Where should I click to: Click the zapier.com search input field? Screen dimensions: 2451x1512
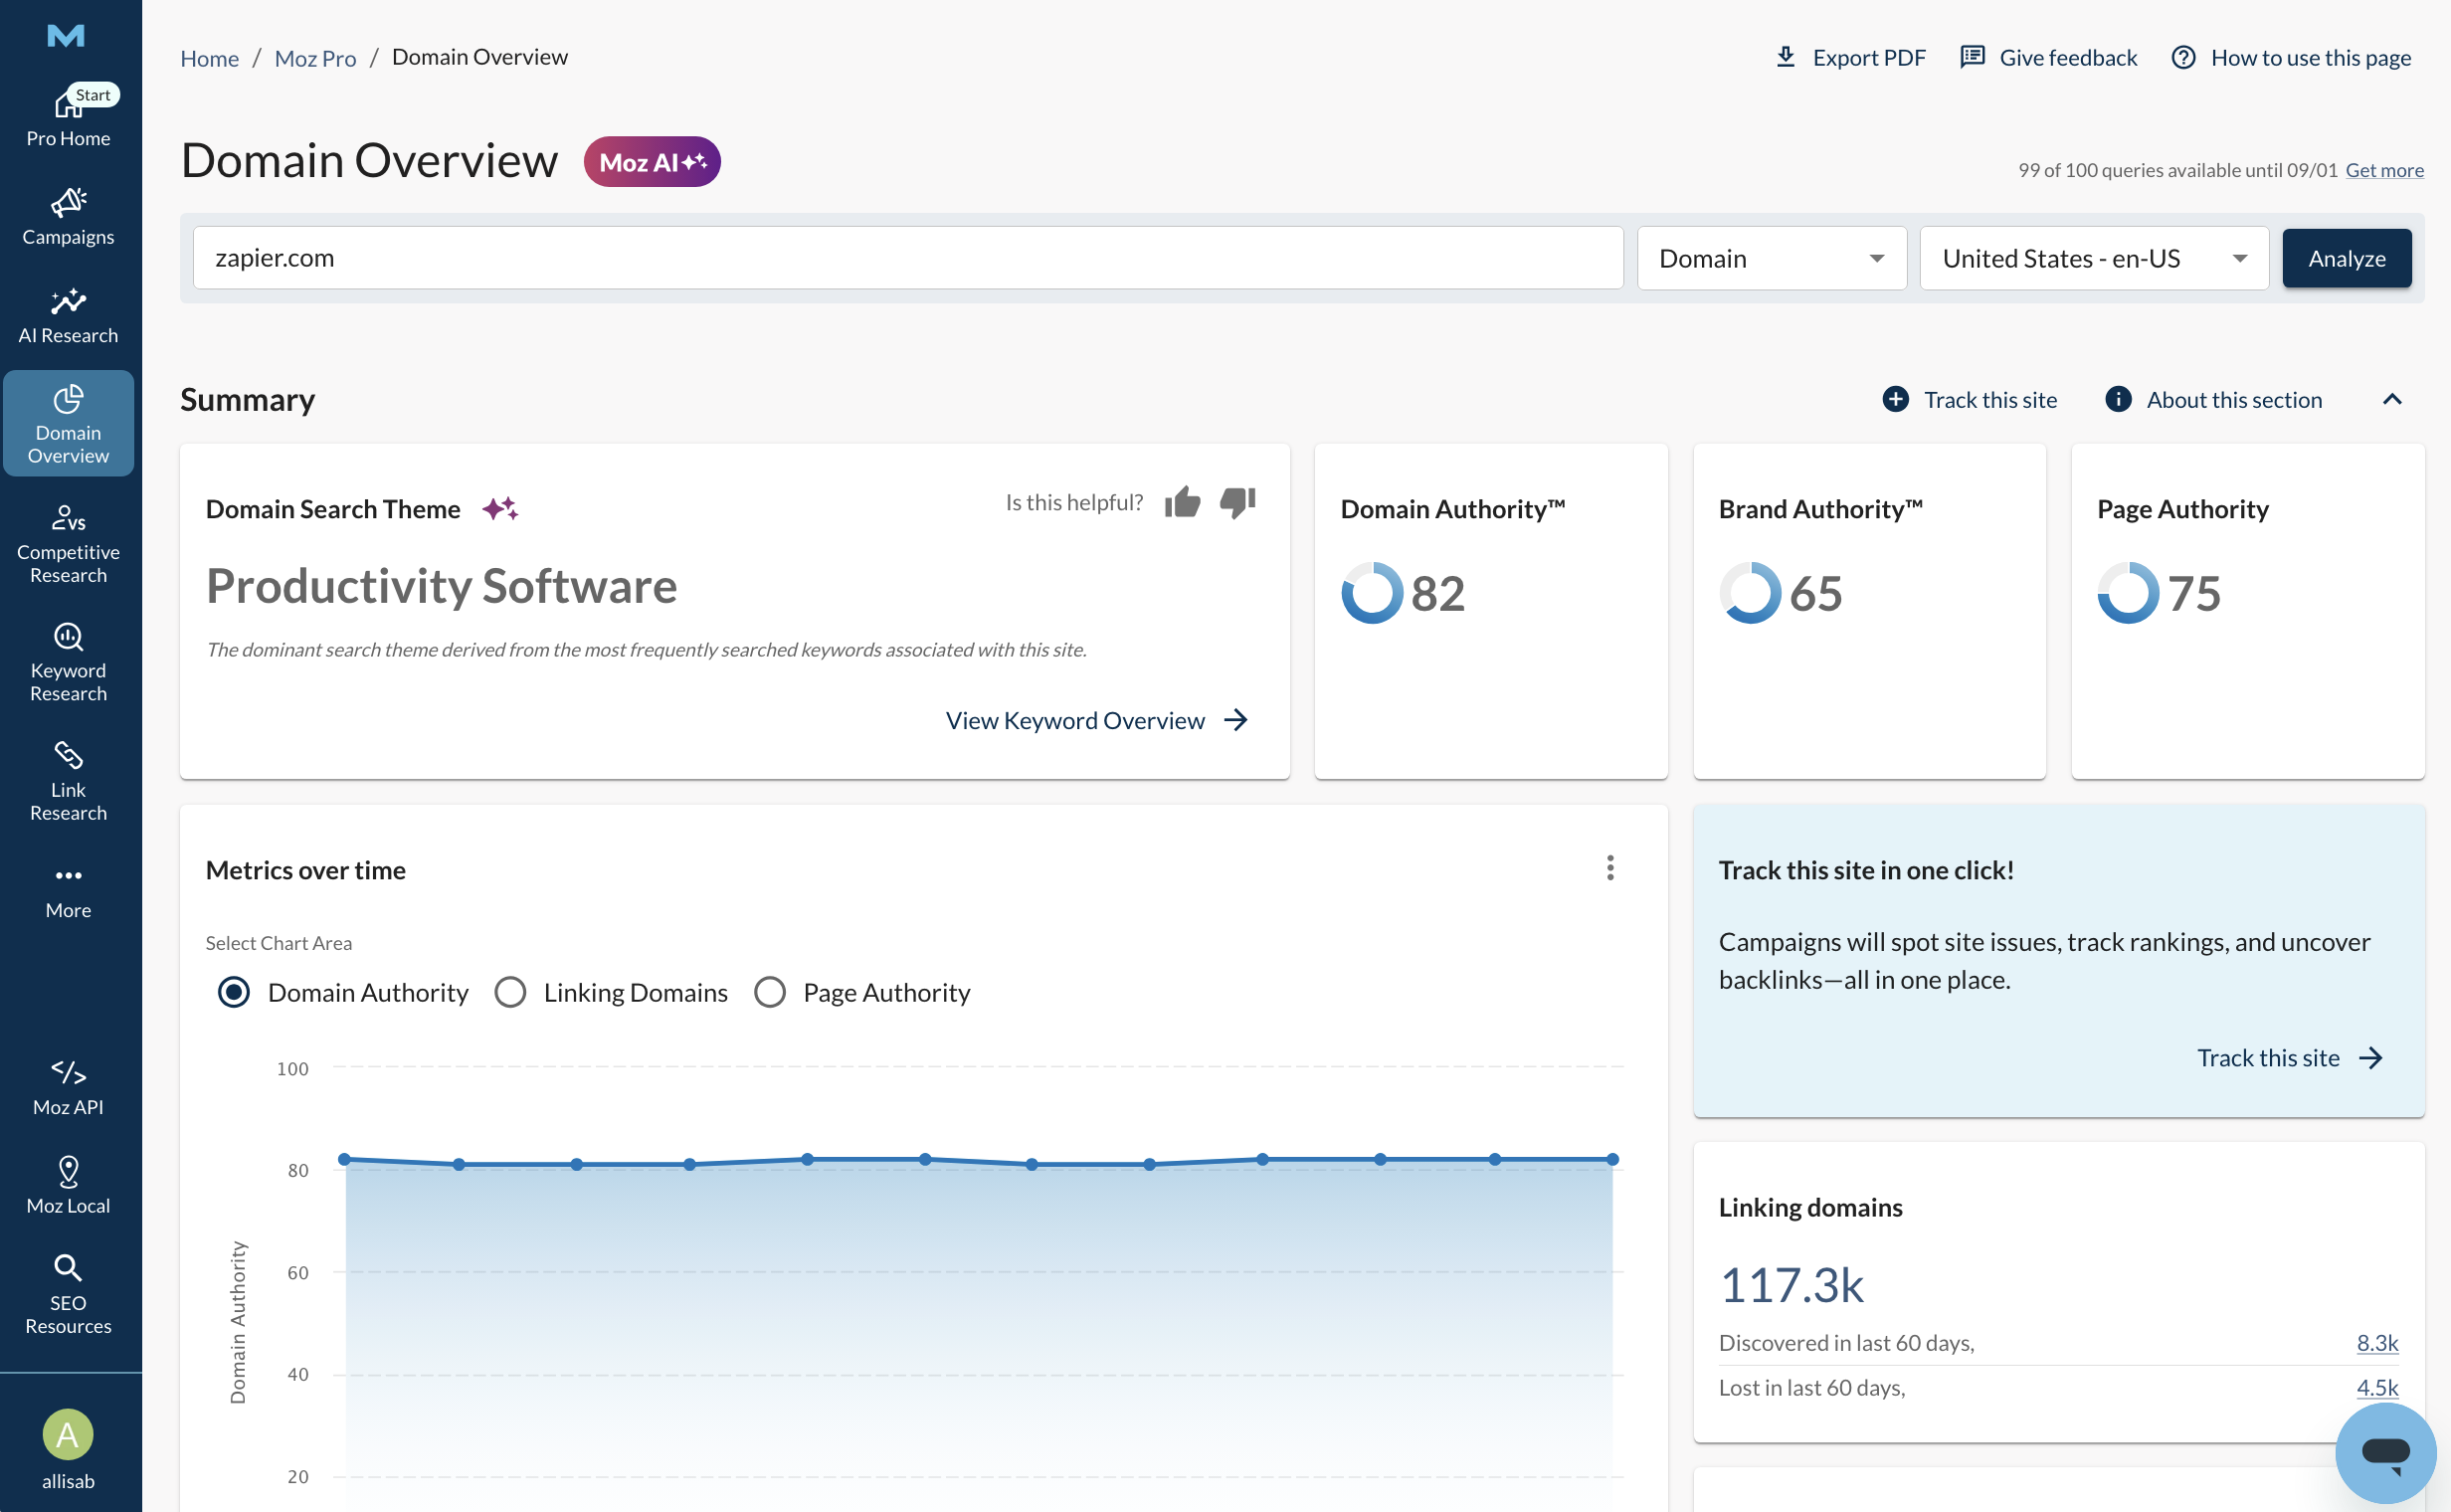pyautogui.click(x=907, y=258)
